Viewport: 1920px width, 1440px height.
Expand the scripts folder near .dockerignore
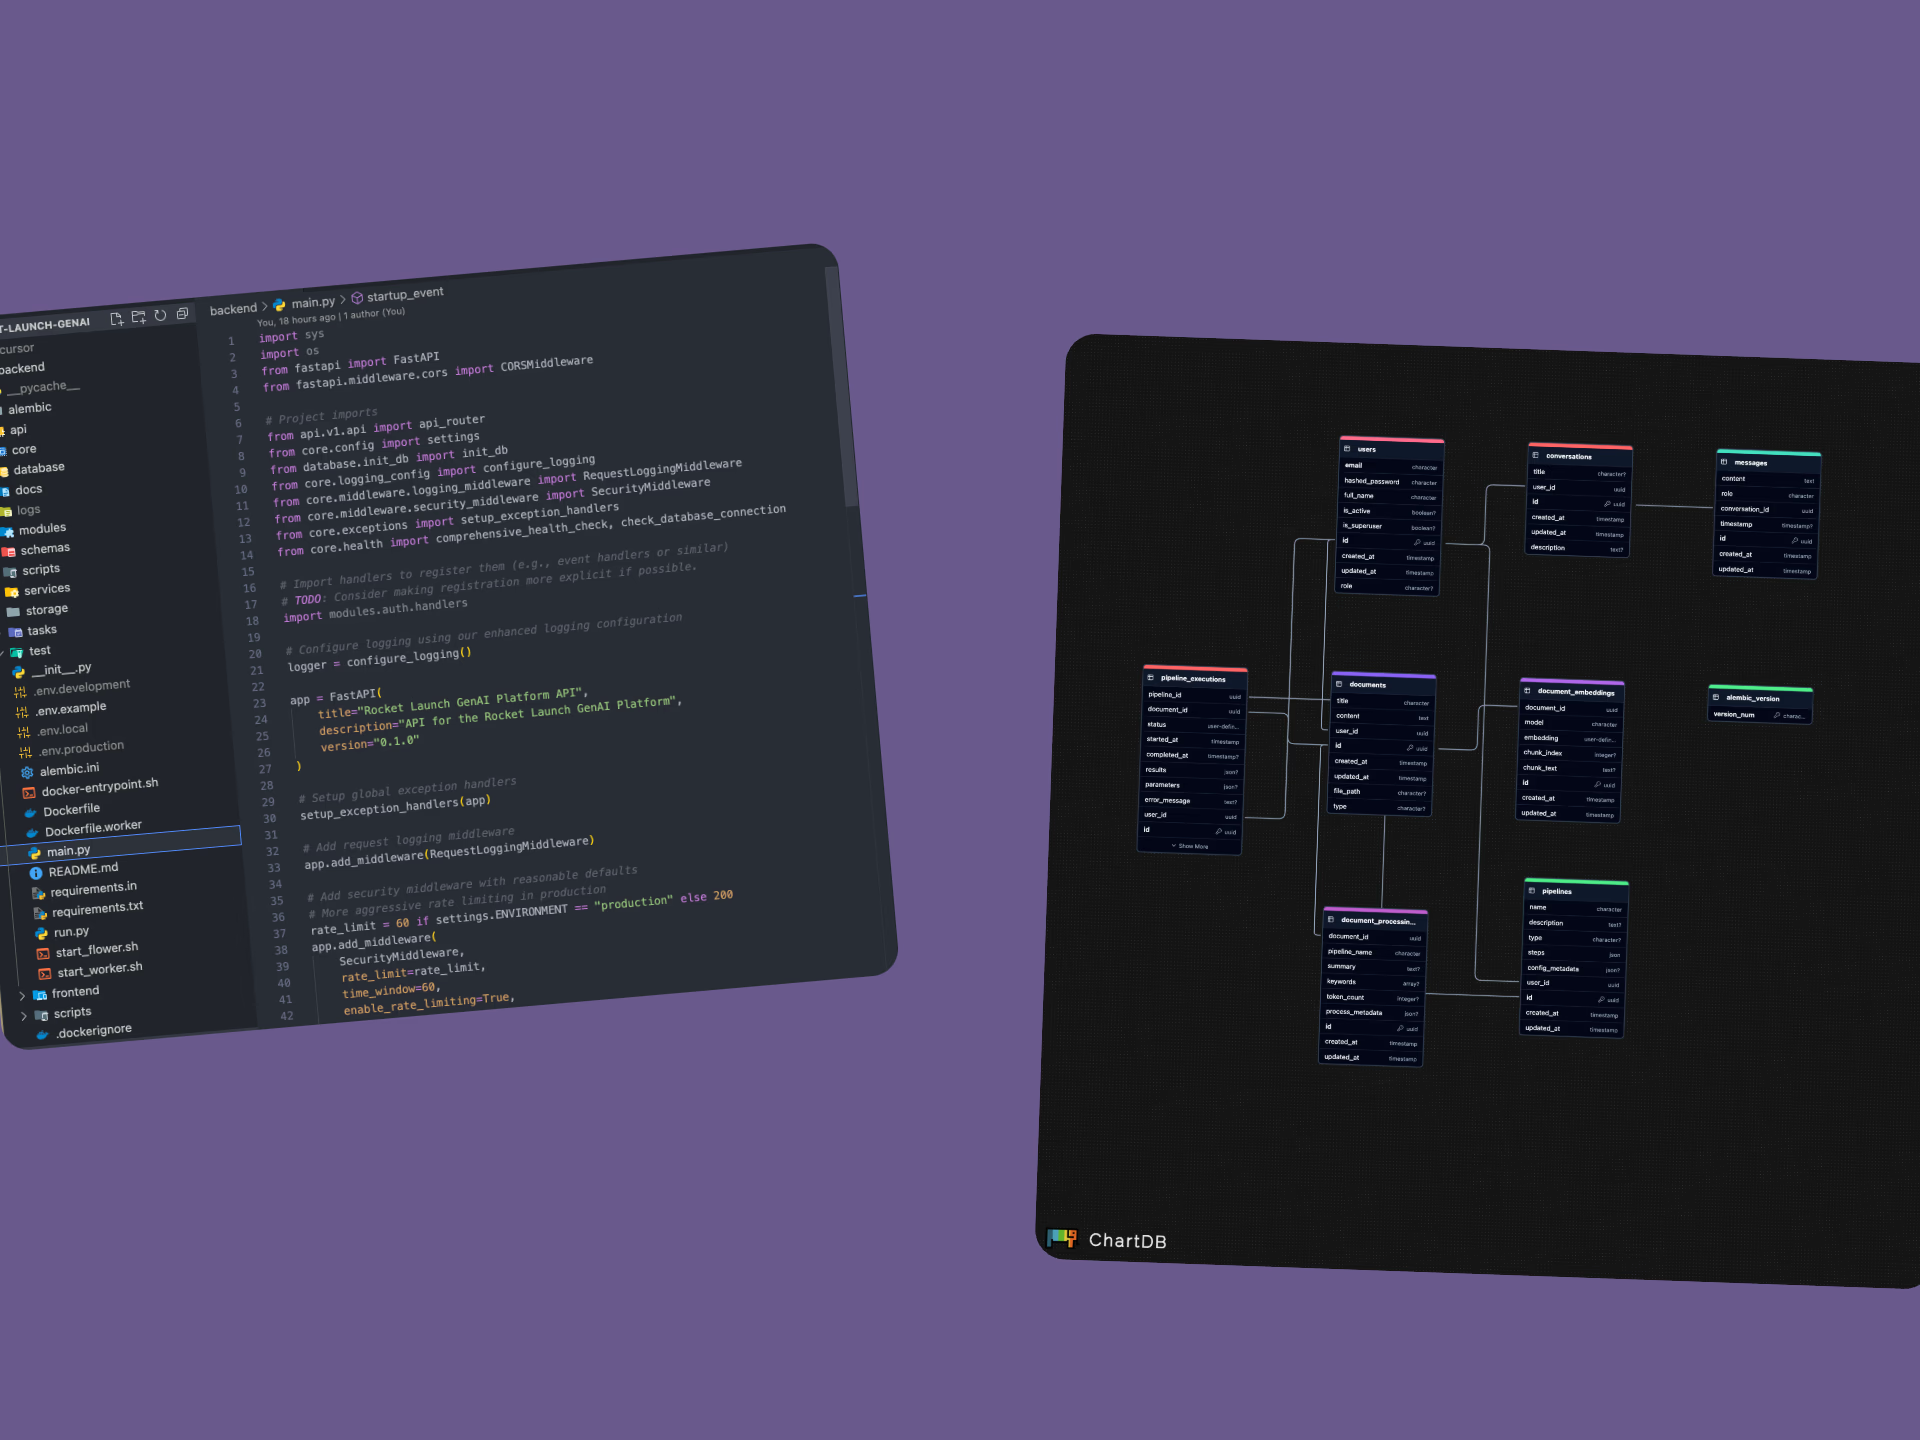pyautogui.click(x=23, y=1012)
